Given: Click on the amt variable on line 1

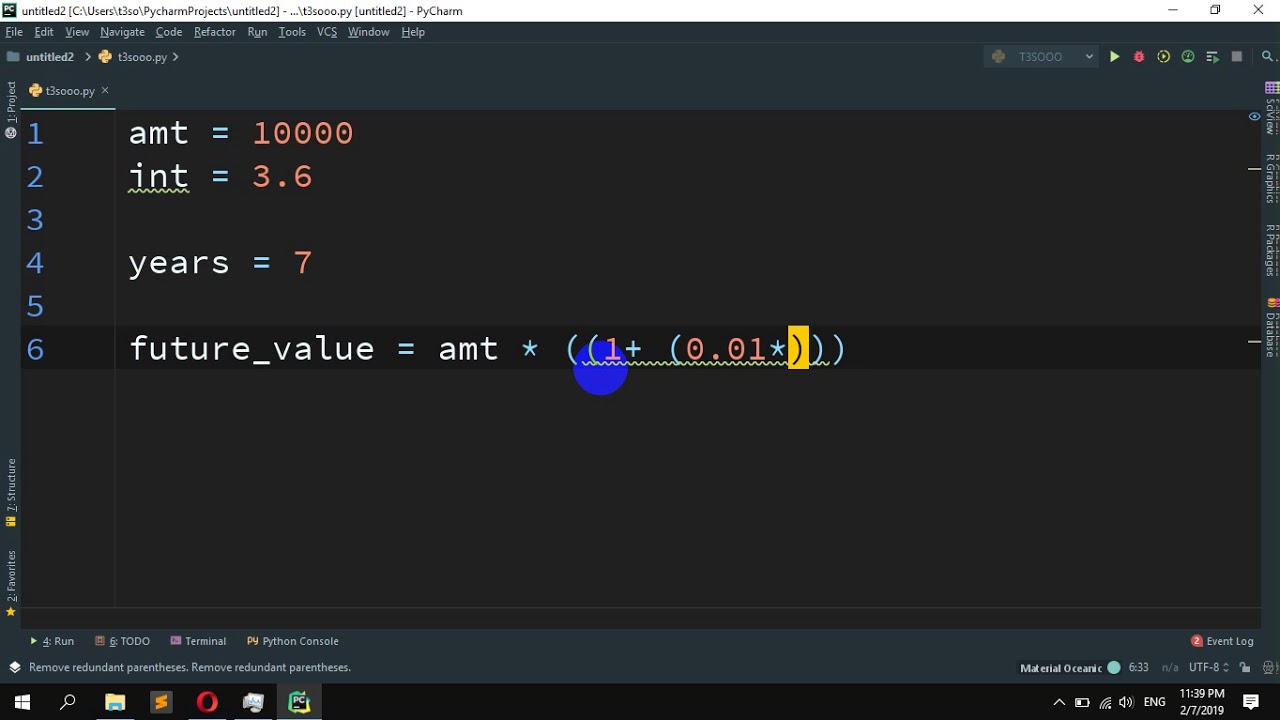Looking at the screenshot, I should 159,134.
